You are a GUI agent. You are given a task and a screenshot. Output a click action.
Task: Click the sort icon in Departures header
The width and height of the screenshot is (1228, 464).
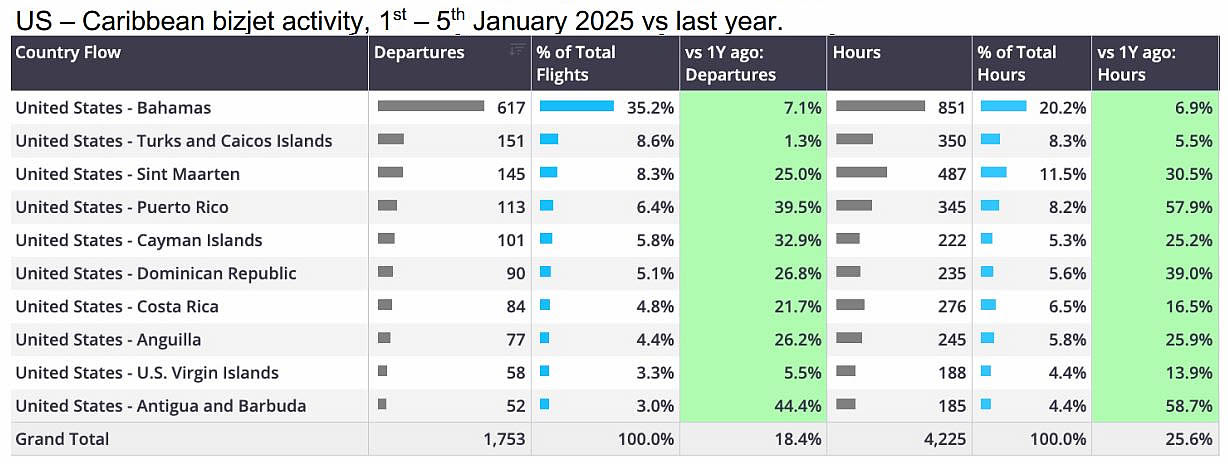517,50
